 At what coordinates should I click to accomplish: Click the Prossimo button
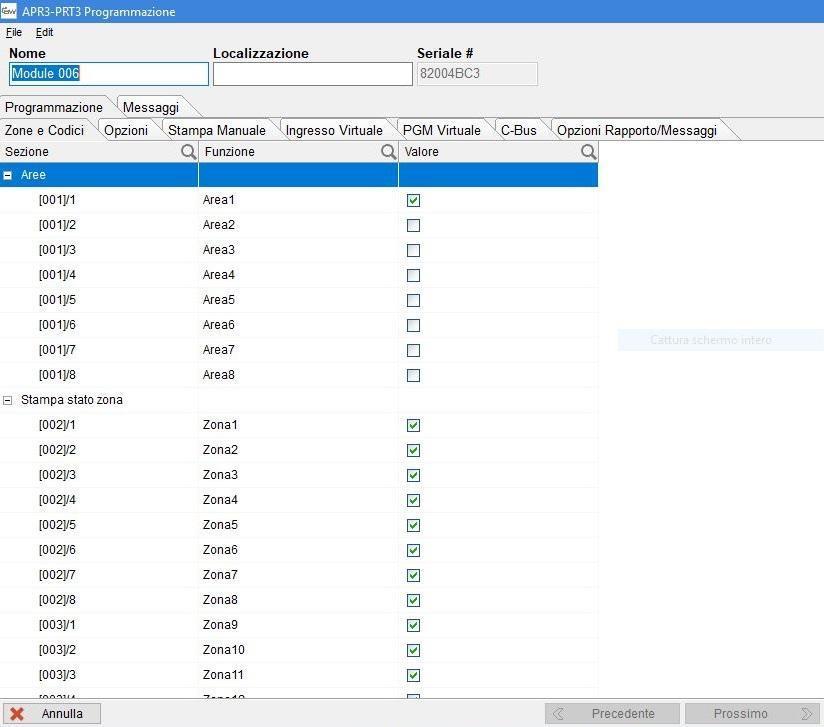(x=753, y=713)
